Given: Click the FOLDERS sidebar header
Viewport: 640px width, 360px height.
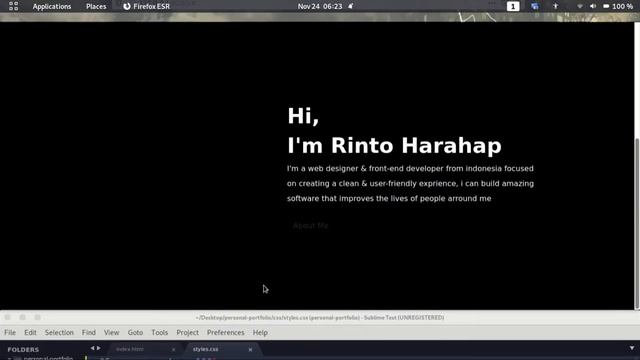Looking at the screenshot, I should click(x=23, y=350).
